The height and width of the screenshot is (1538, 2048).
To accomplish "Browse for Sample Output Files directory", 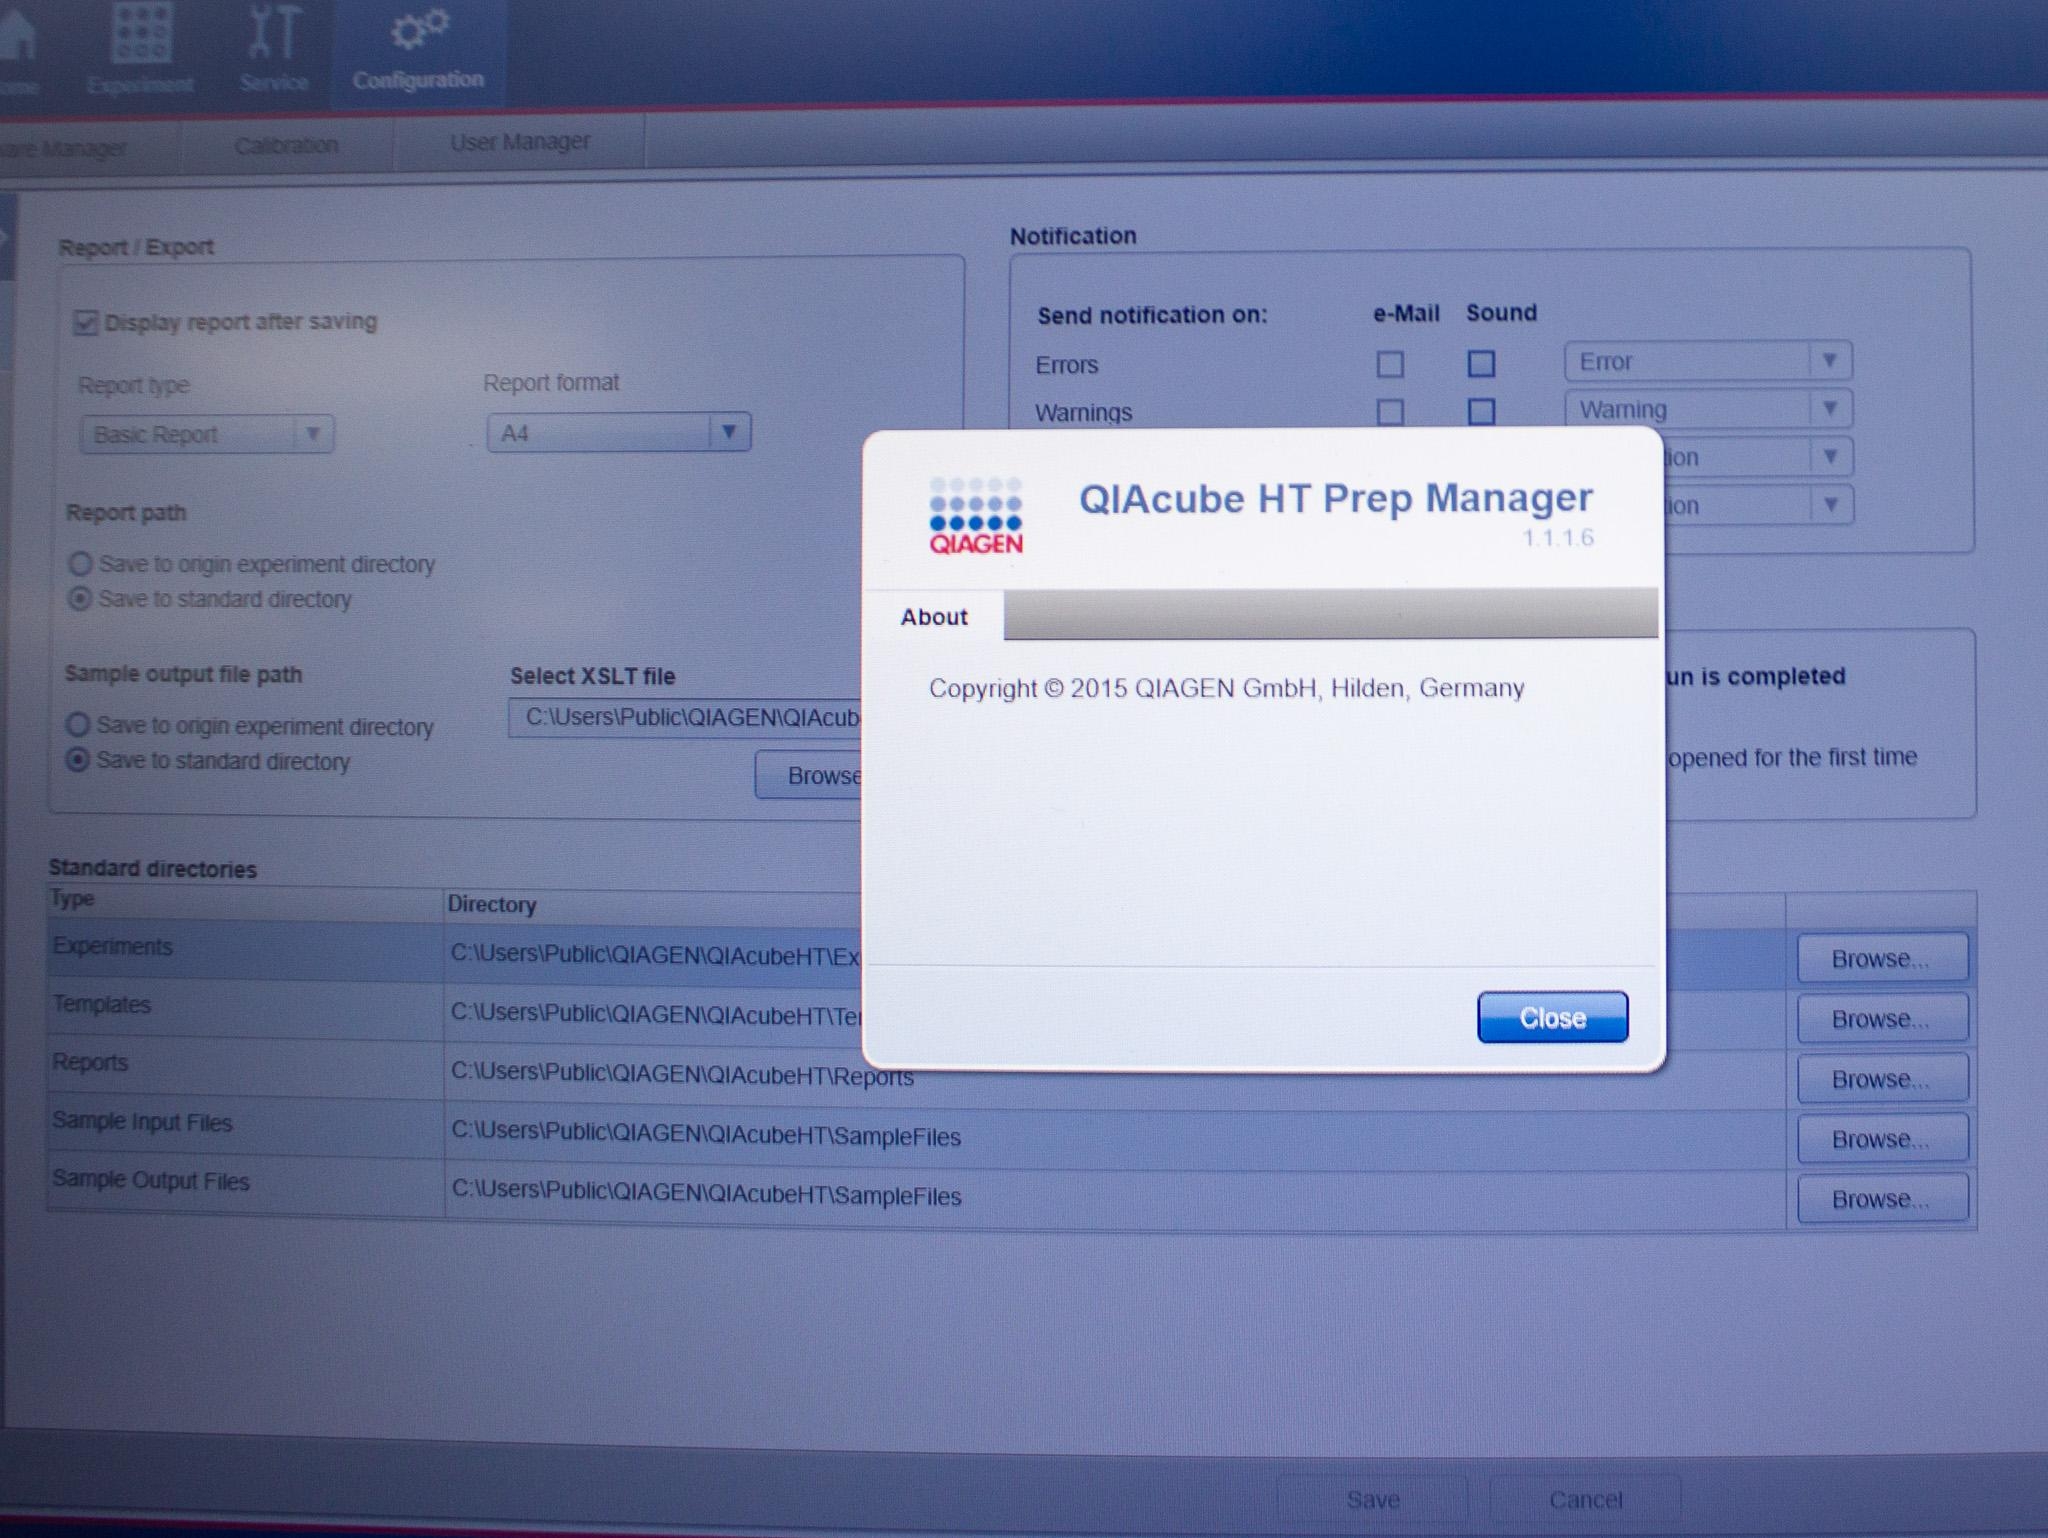I will [x=1881, y=1199].
